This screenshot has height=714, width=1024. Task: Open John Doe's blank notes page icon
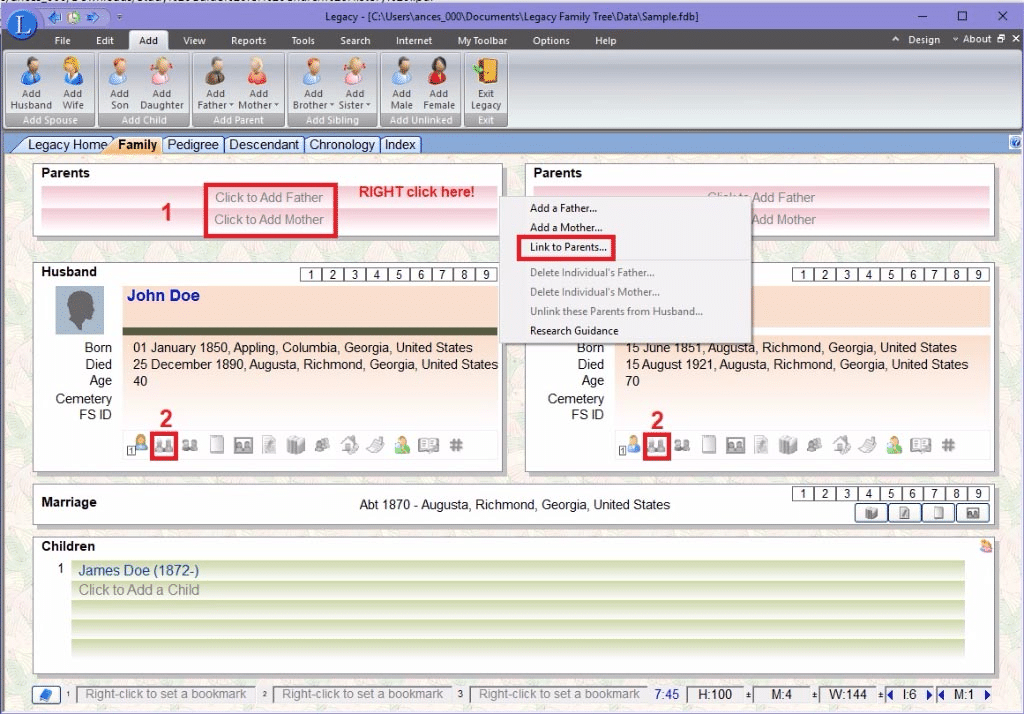pyautogui.click(x=217, y=446)
